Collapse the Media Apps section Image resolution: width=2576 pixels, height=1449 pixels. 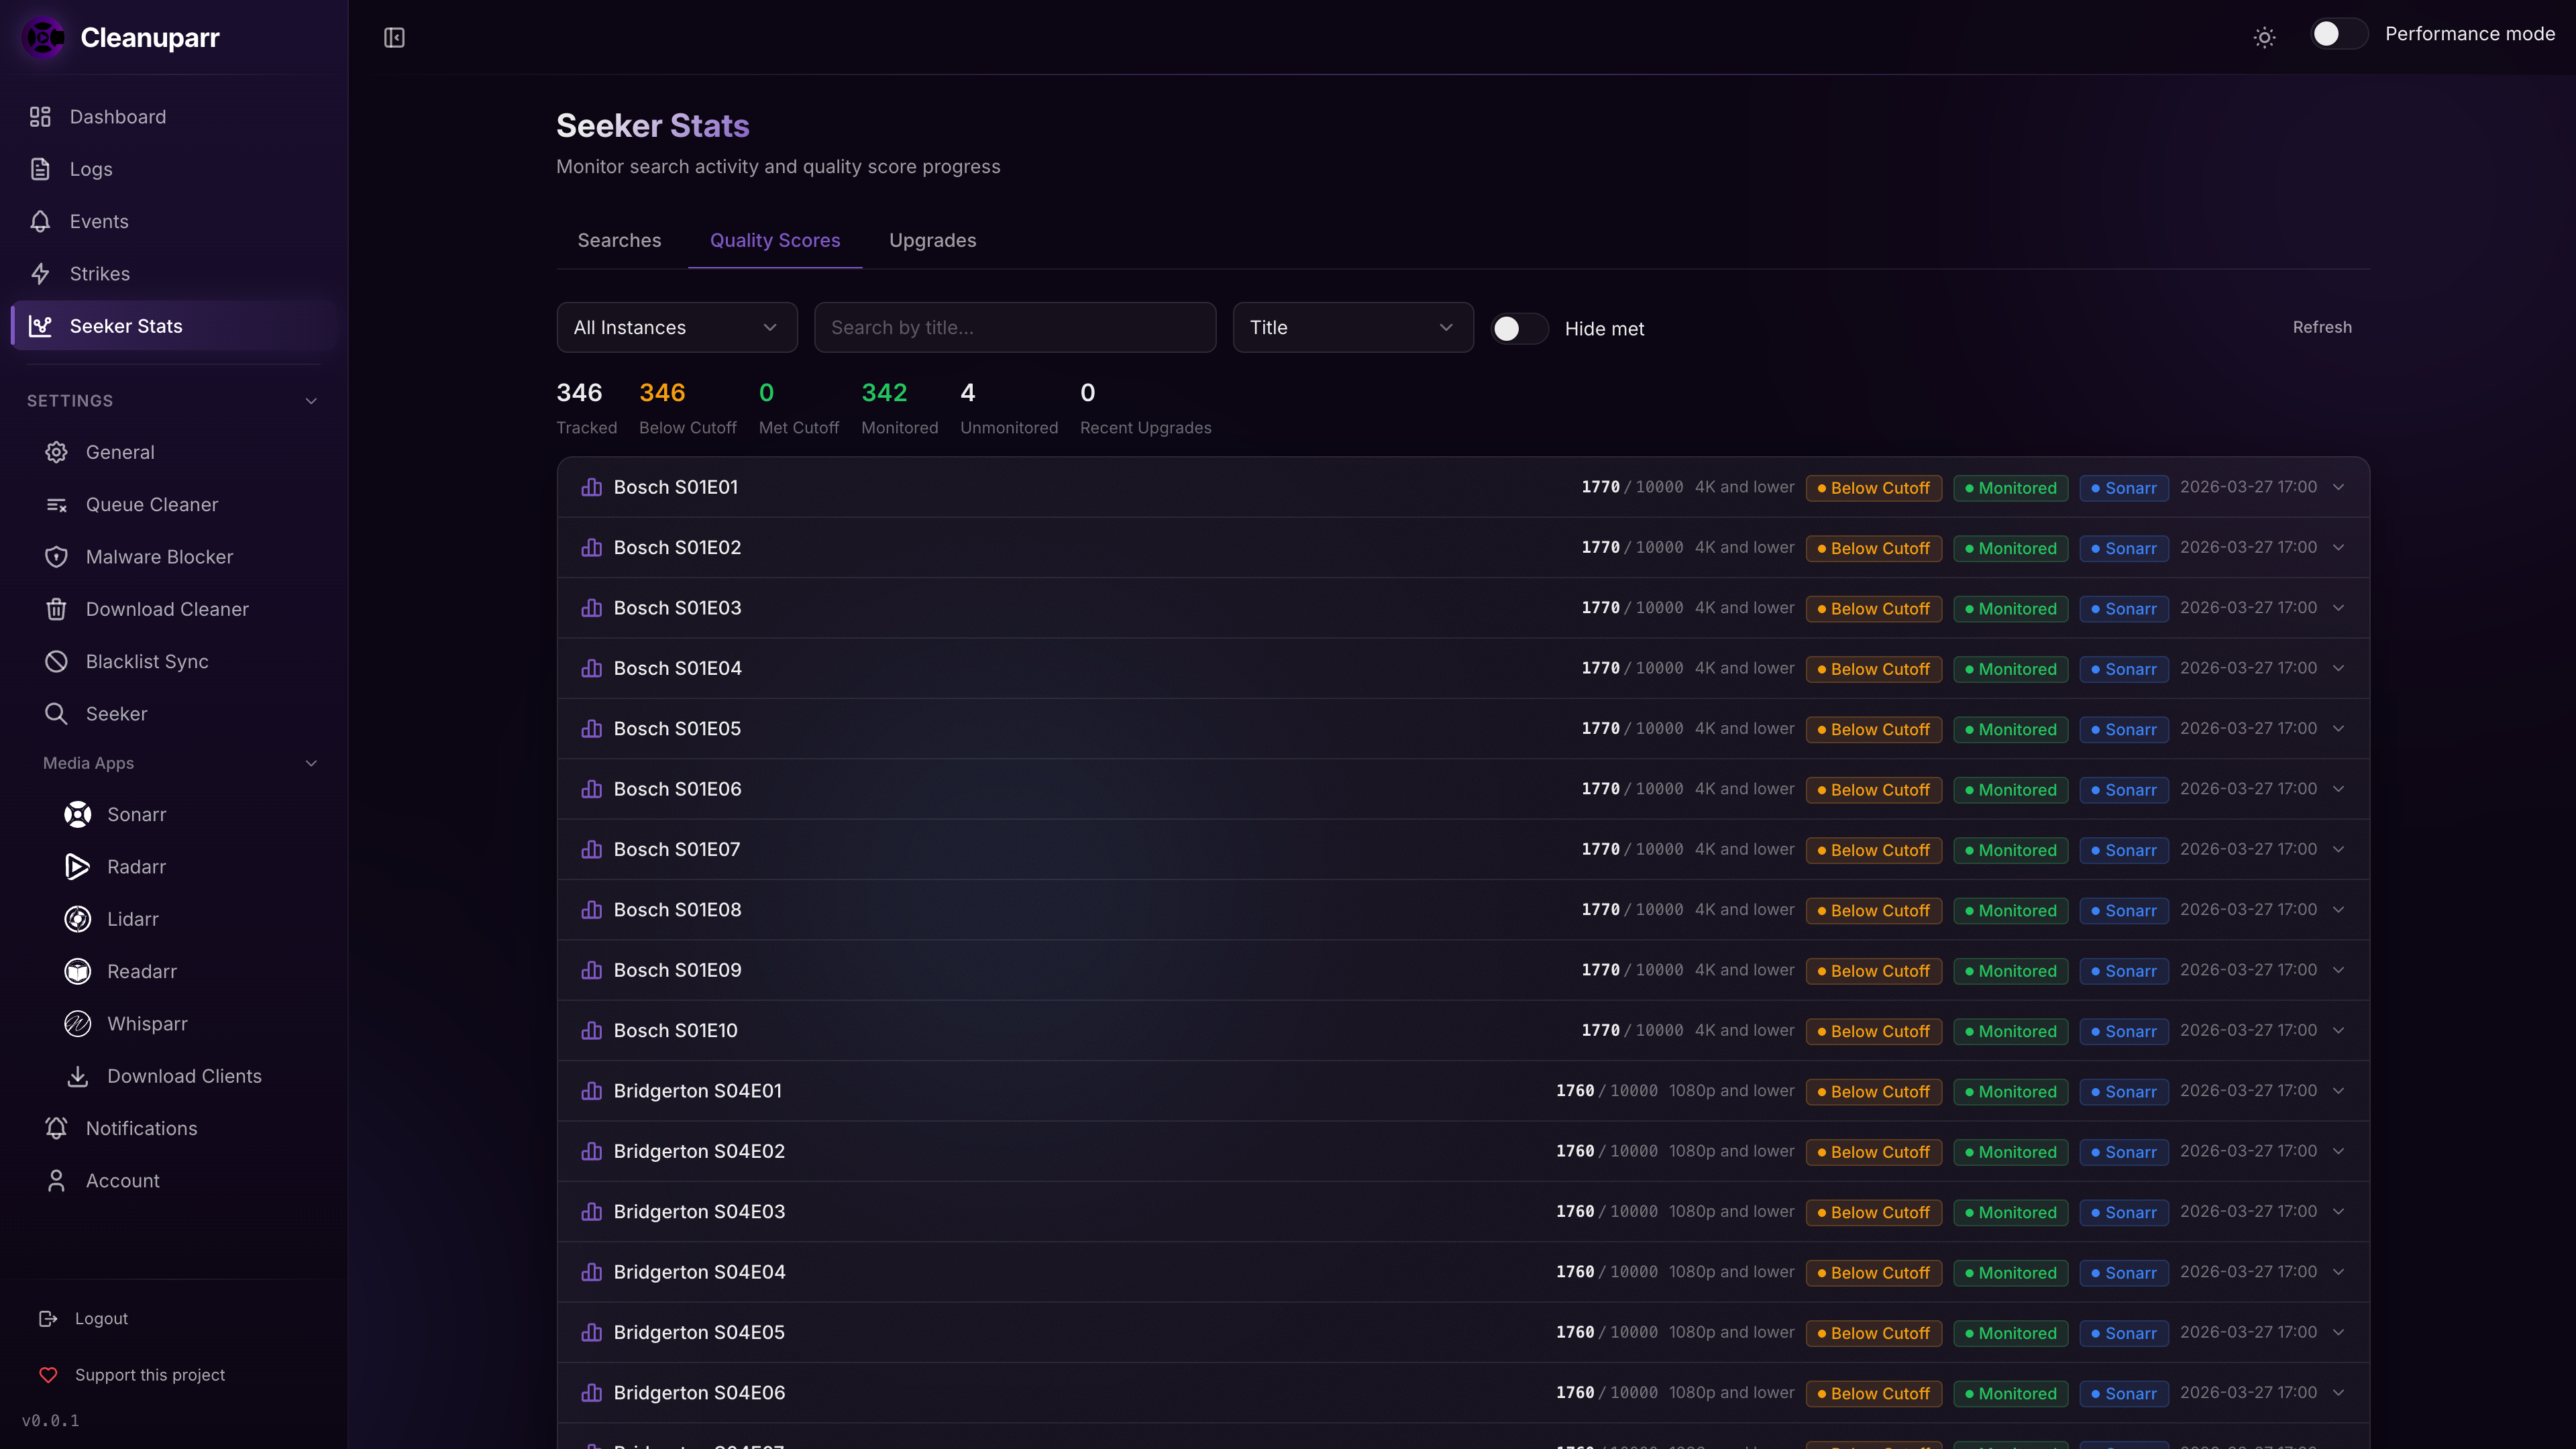(311, 763)
